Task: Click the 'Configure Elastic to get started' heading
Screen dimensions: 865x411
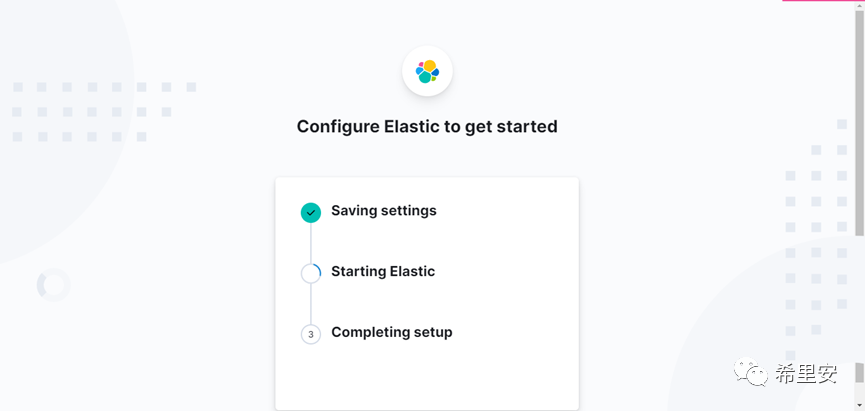Action: (x=427, y=127)
